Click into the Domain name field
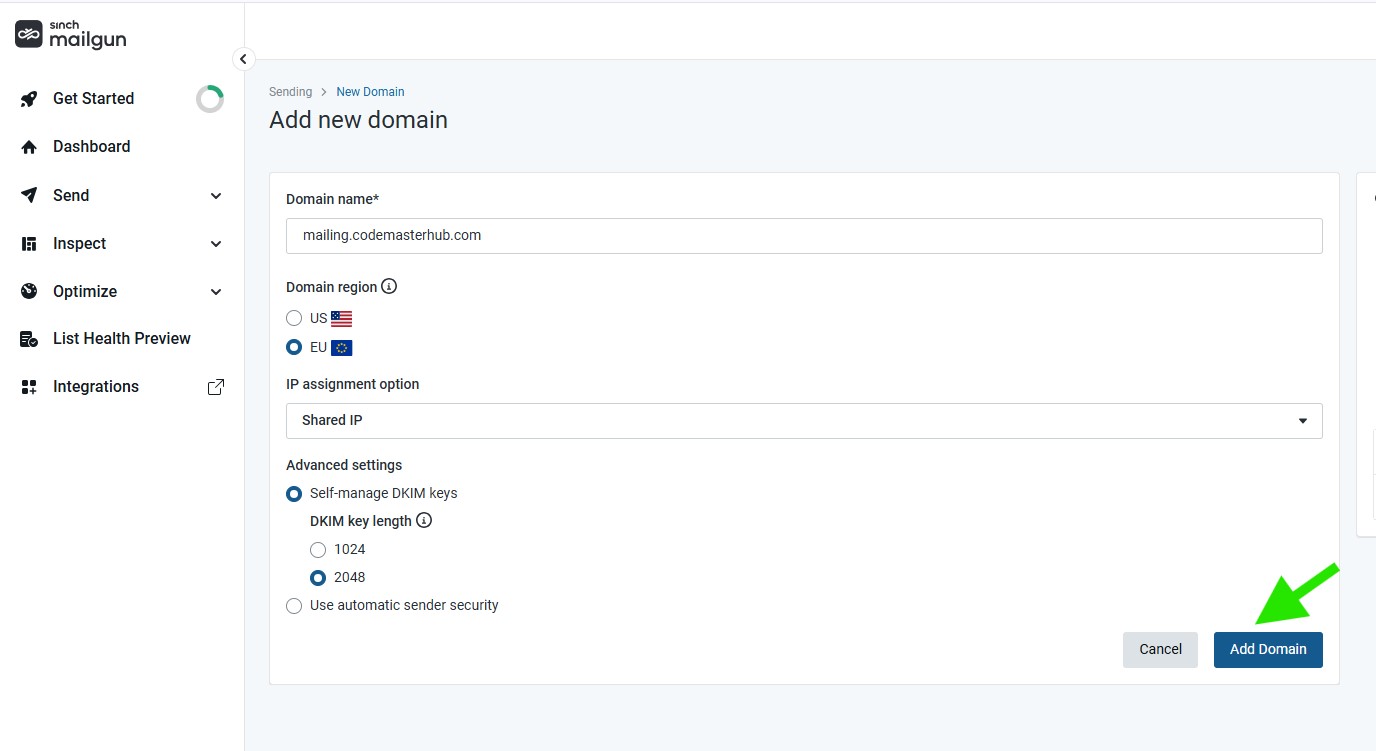Viewport: 1376px width, 751px height. point(804,236)
